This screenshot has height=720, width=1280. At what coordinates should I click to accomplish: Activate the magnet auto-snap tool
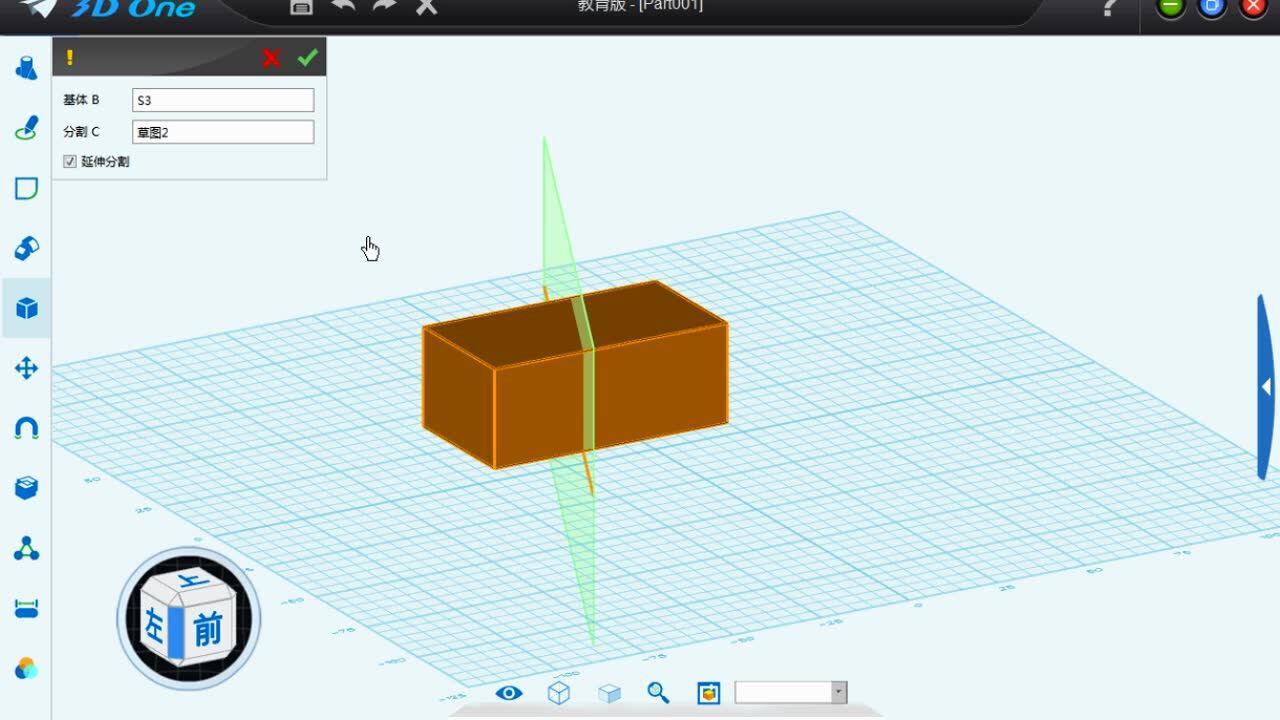[x=27, y=428]
